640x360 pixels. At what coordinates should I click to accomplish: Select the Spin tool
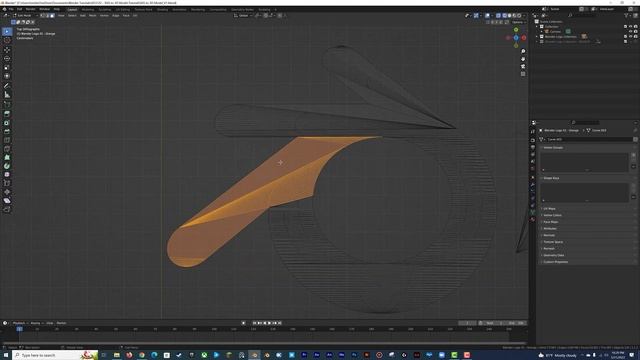[x=7, y=166]
